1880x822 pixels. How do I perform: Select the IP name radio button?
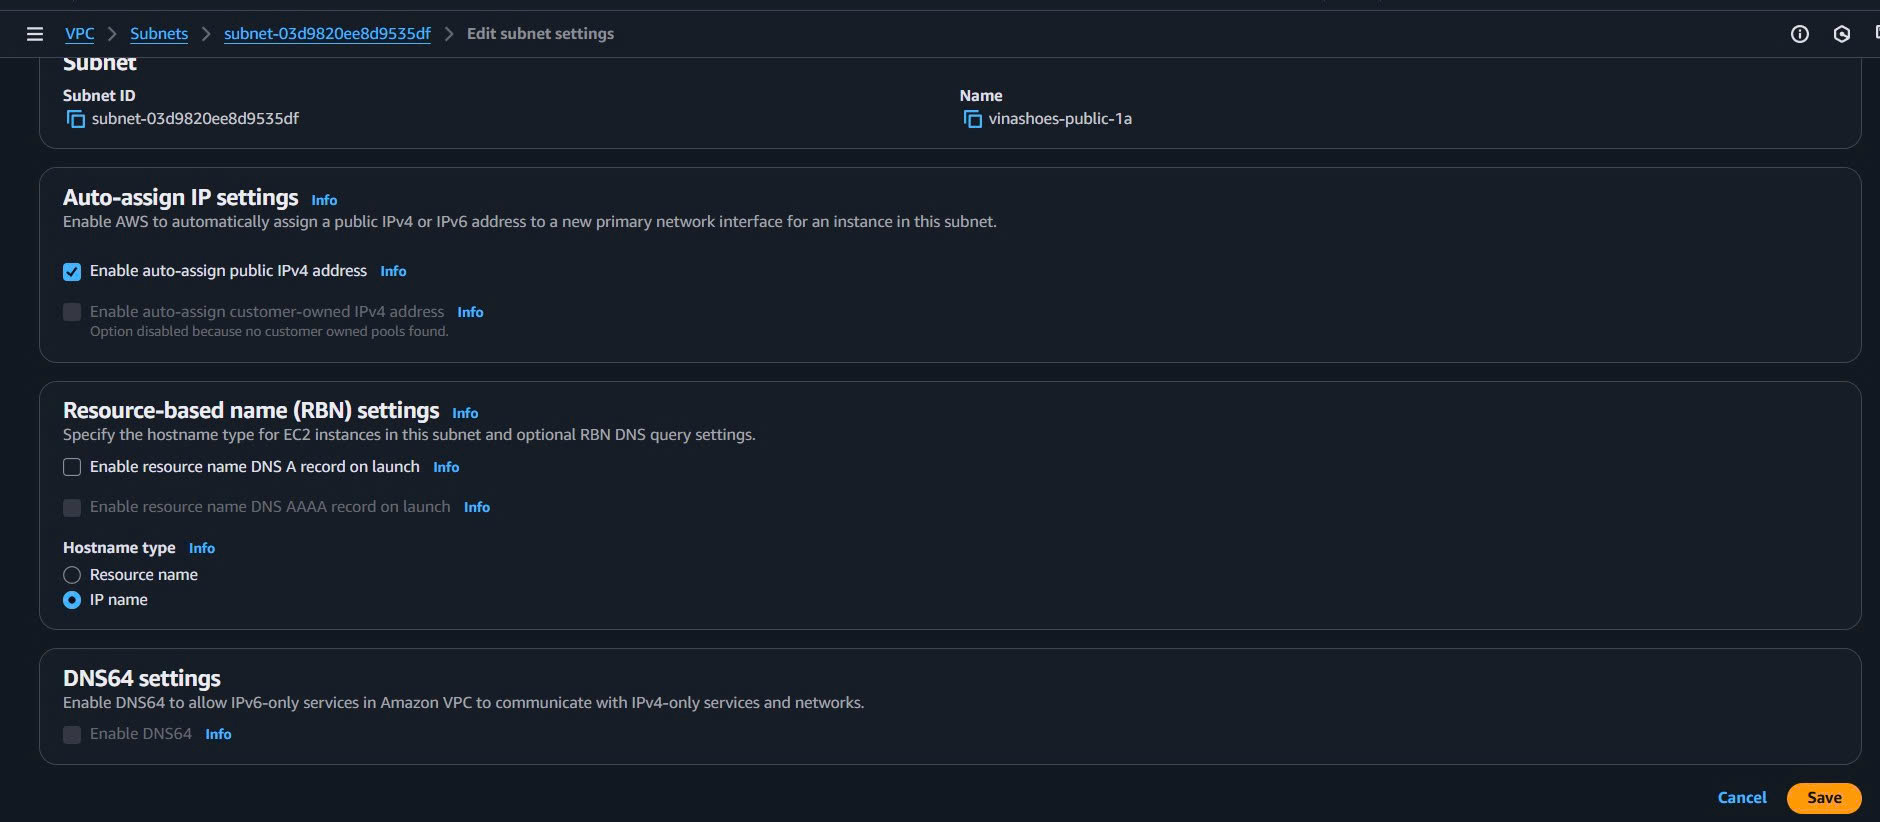[x=71, y=600]
